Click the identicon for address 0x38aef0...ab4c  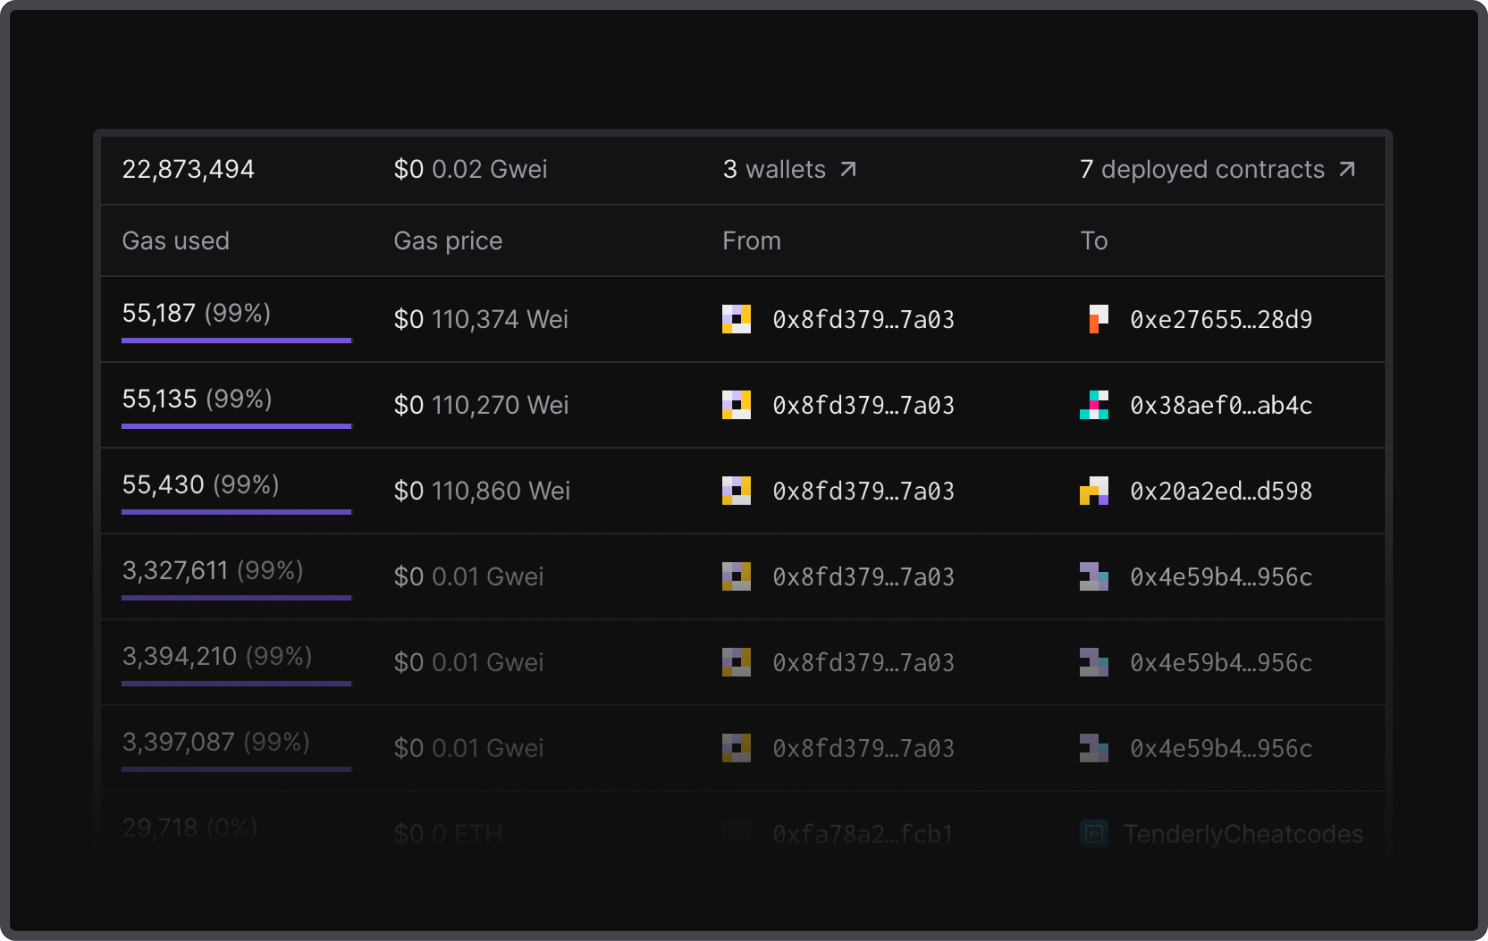tap(1094, 405)
